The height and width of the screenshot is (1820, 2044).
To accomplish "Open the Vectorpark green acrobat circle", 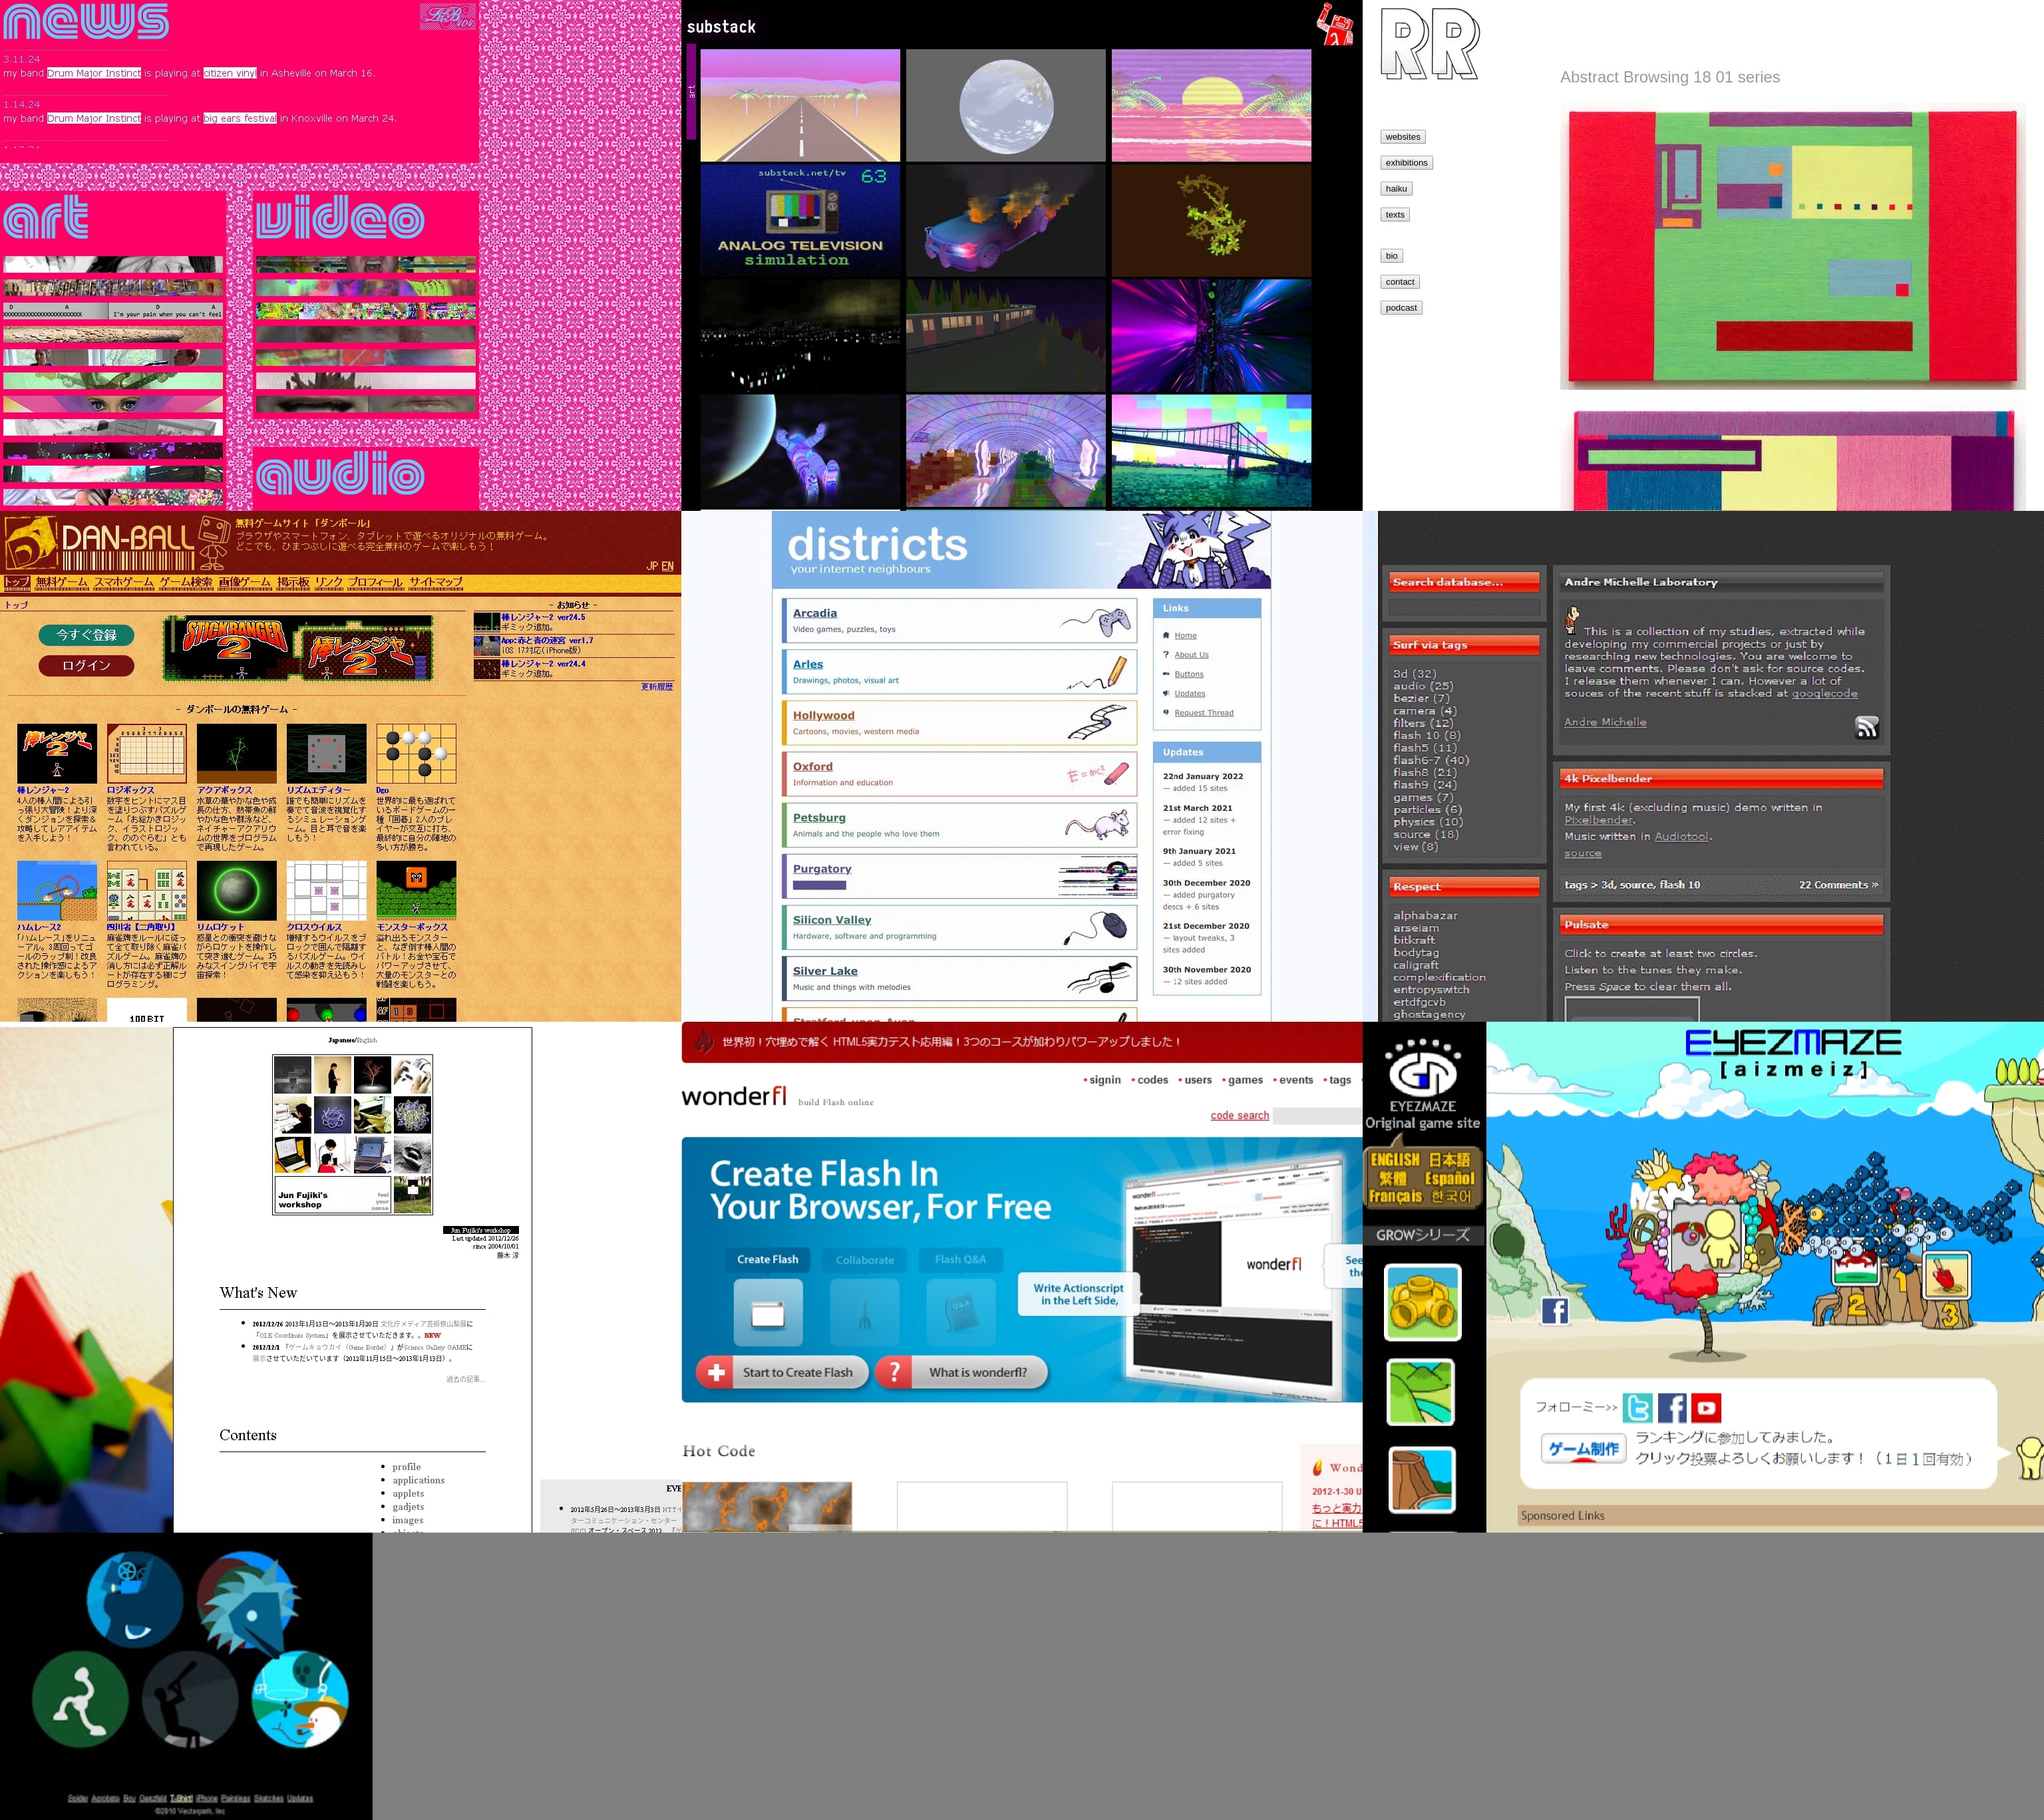I will click(x=81, y=1699).
